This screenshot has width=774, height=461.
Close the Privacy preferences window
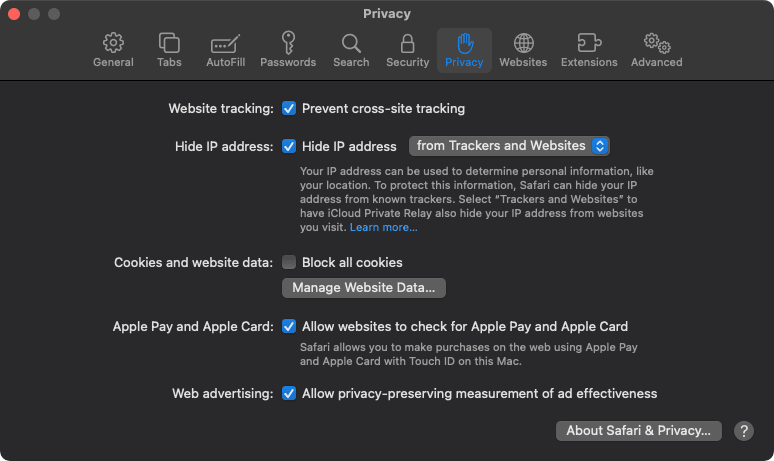click(14, 14)
